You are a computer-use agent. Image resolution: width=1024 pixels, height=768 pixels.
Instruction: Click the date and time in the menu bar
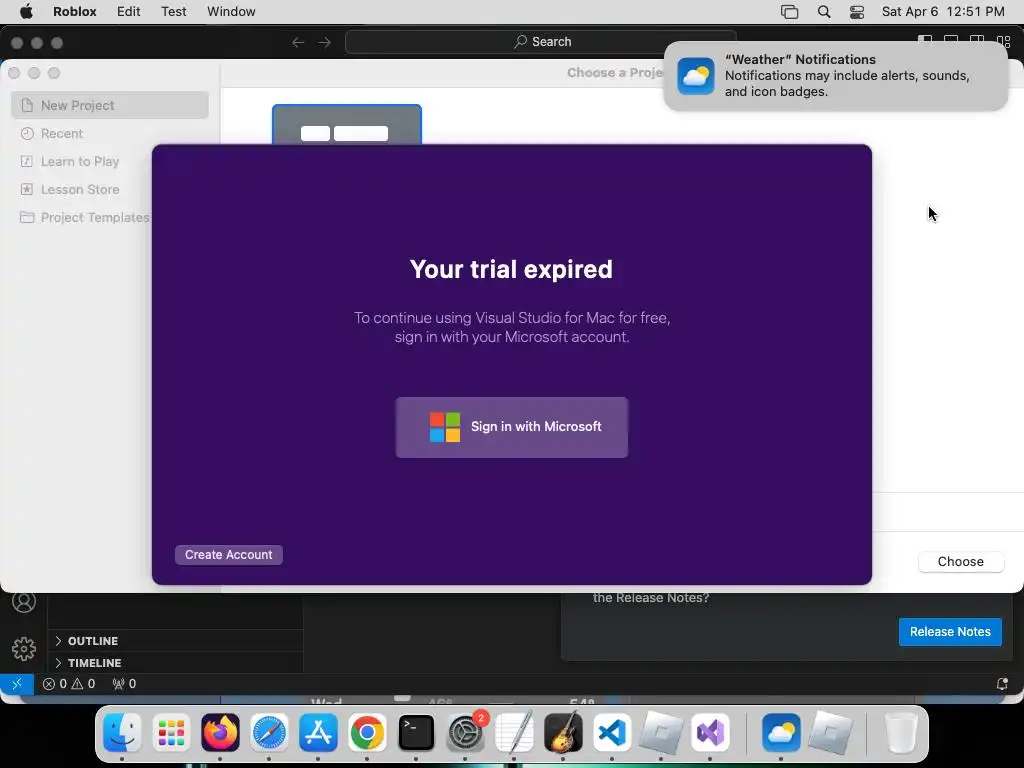coord(943,12)
